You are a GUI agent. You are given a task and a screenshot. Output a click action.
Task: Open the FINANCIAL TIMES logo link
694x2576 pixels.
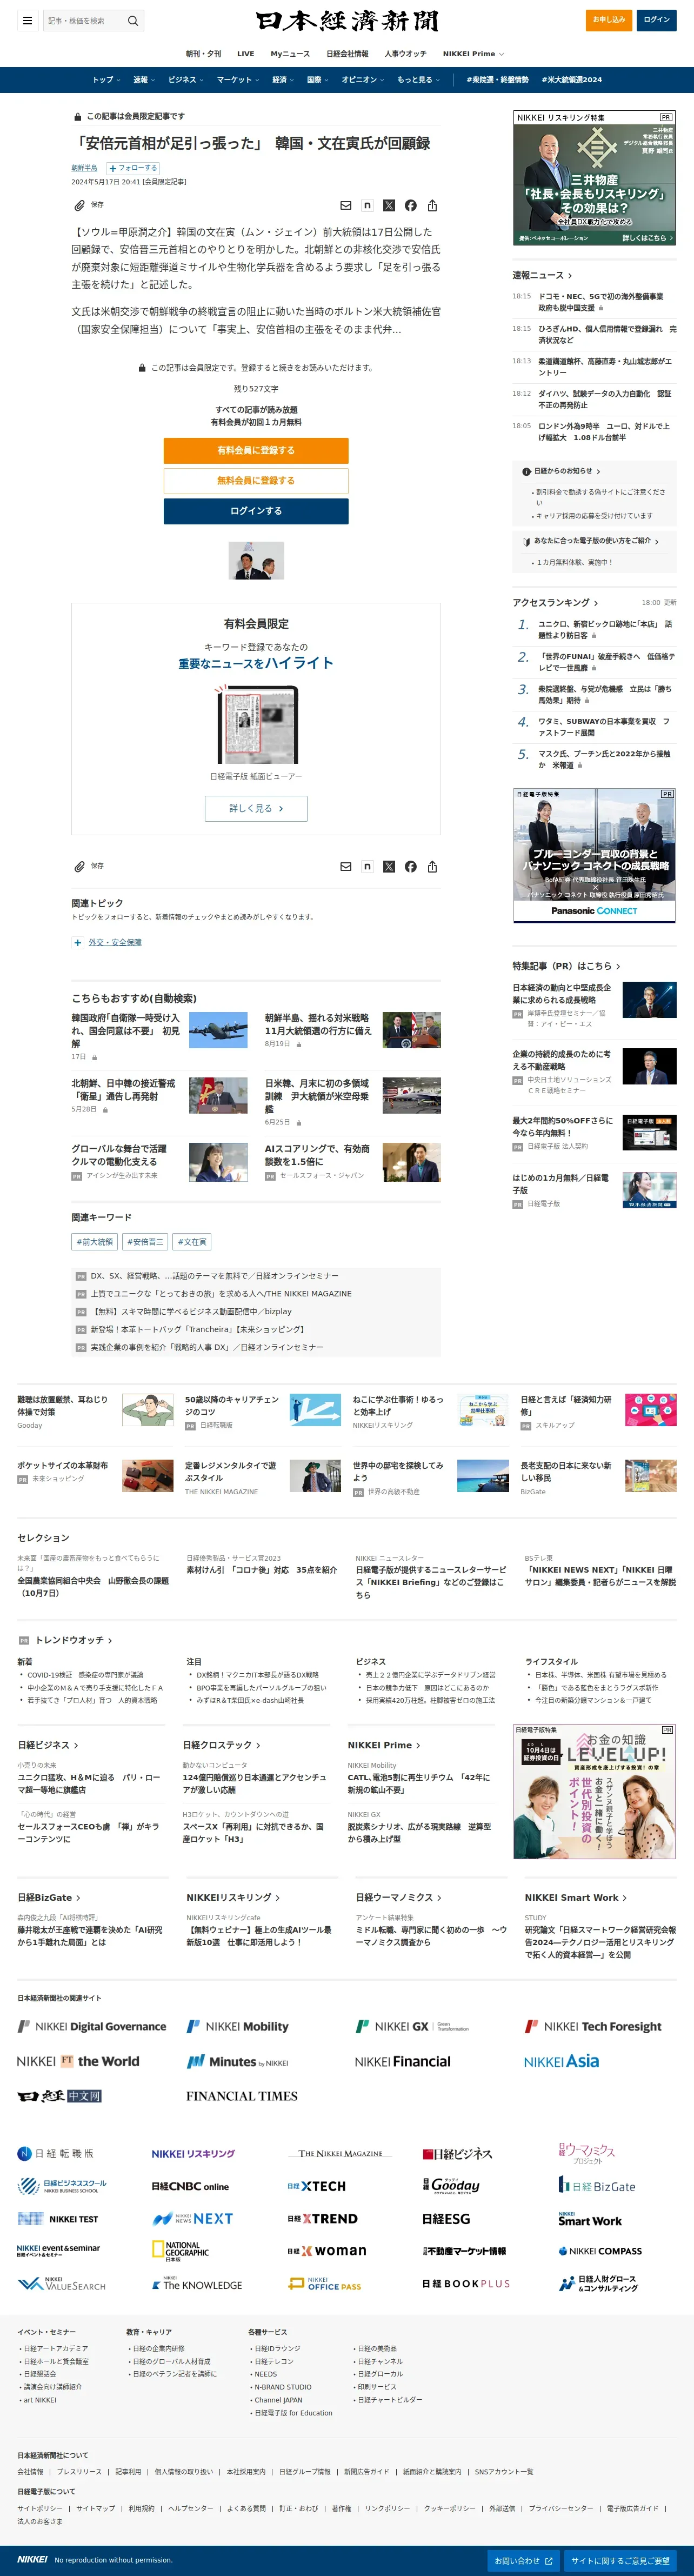[x=242, y=2096]
